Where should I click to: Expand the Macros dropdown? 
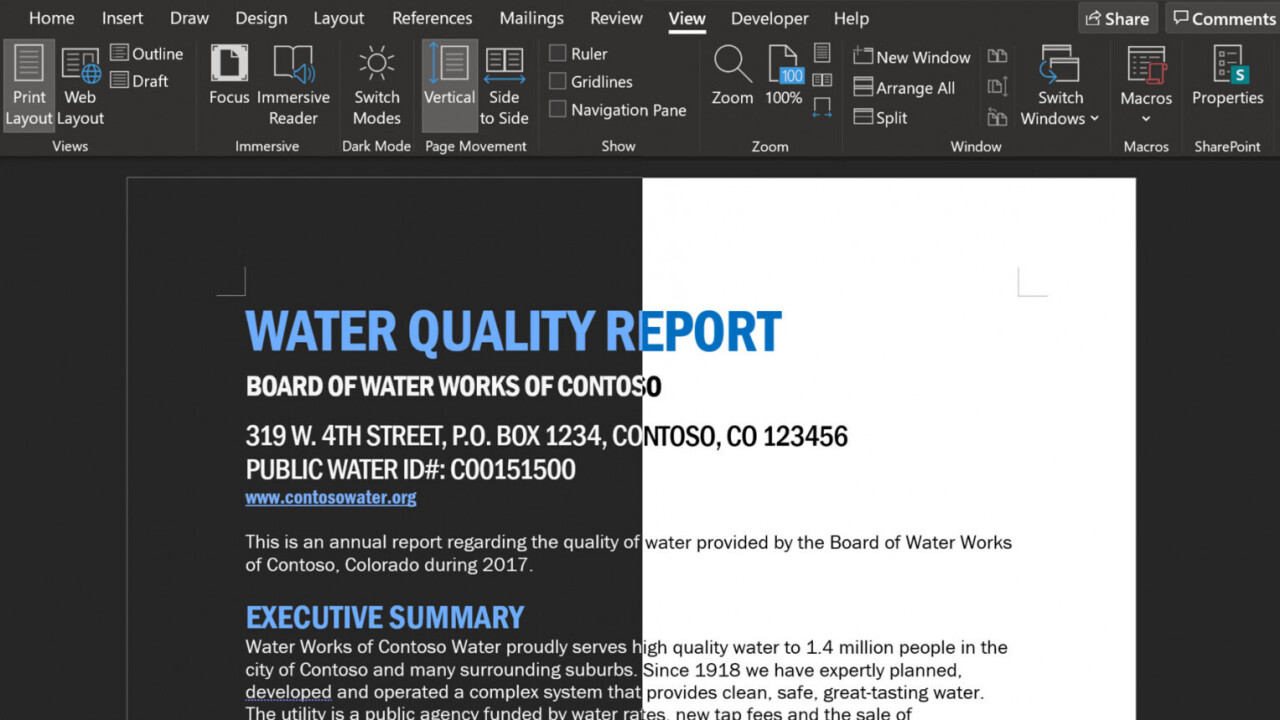1146,118
